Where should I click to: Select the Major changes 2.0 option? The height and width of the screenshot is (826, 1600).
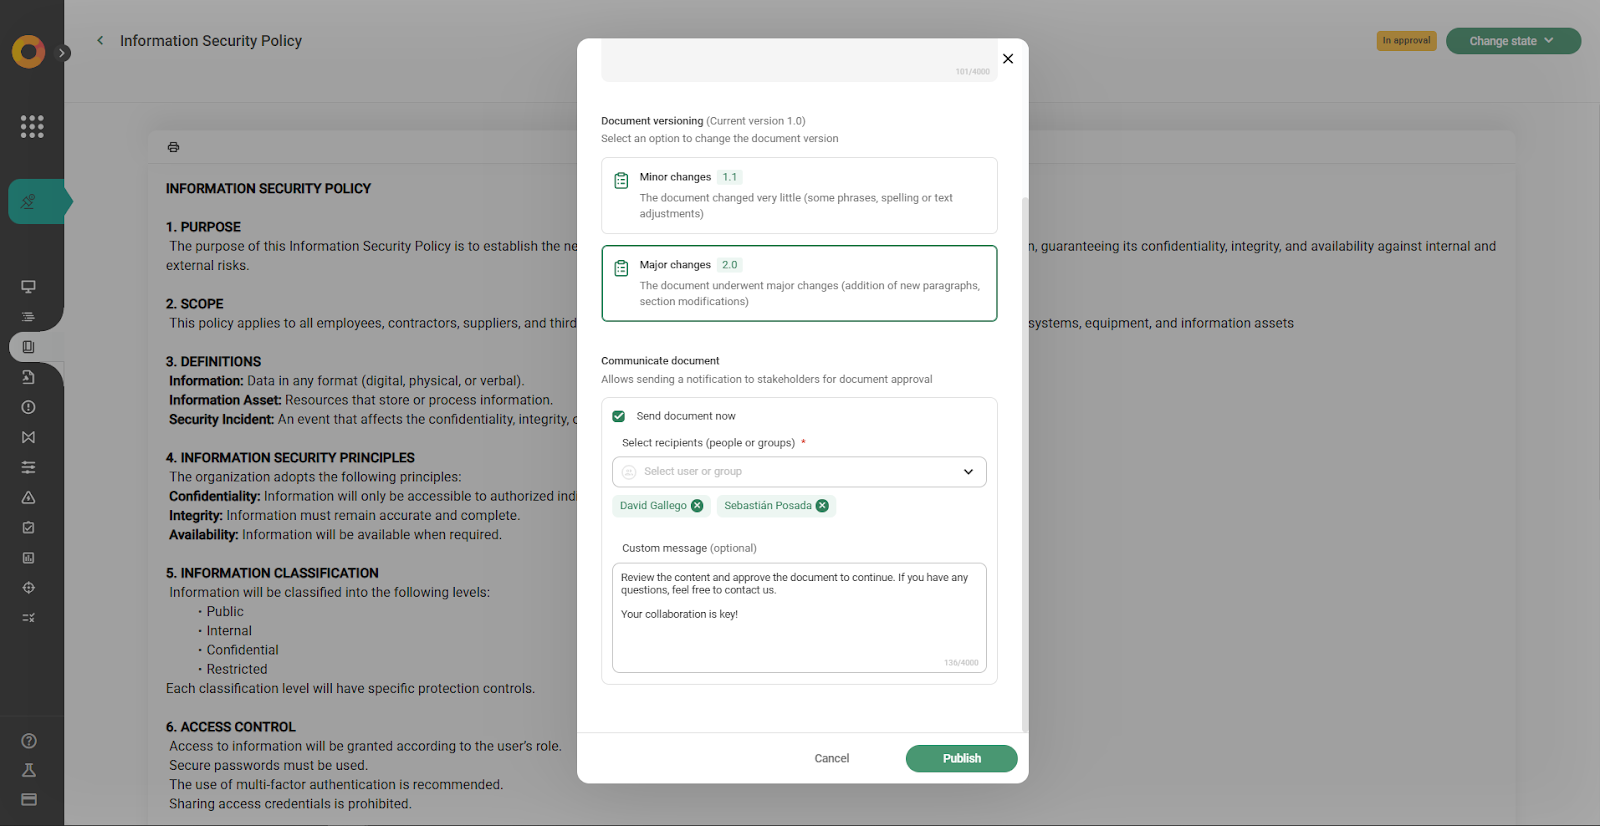(x=799, y=283)
